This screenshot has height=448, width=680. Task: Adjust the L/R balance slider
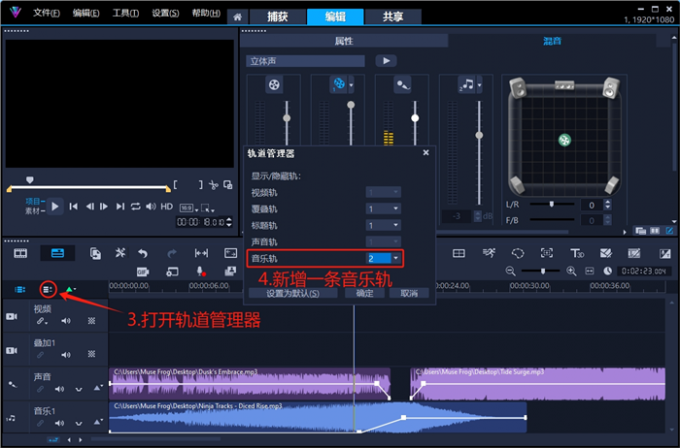point(552,204)
